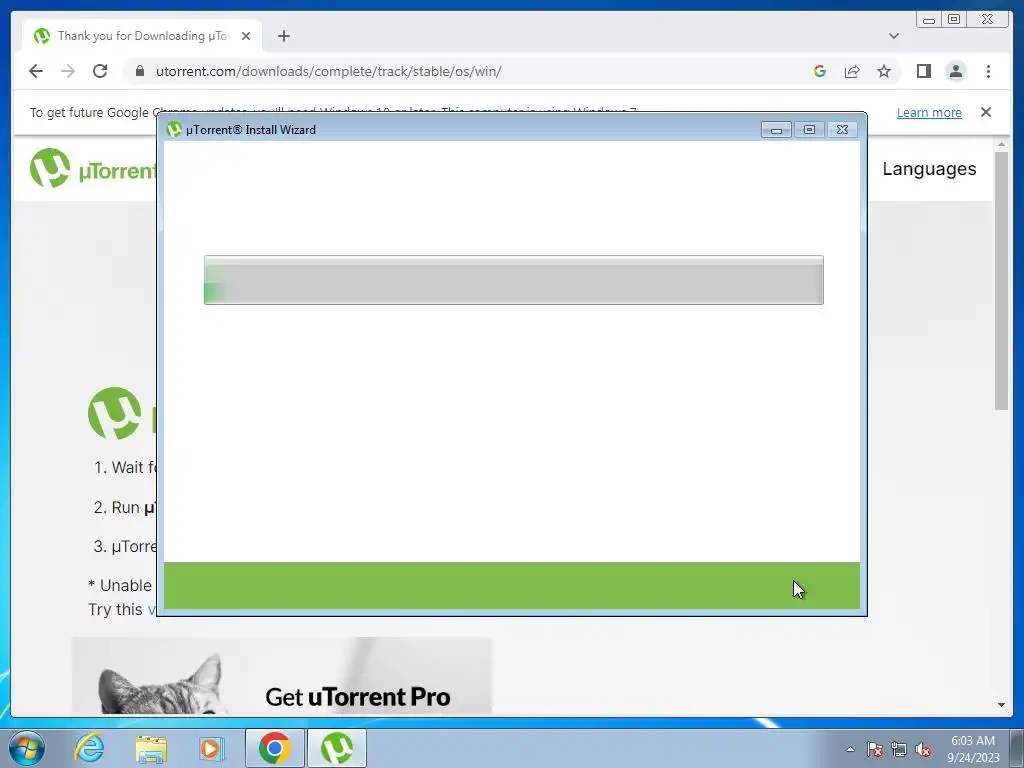Close the Chrome window
The image size is (1024, 768).
(x=987, y=20)
